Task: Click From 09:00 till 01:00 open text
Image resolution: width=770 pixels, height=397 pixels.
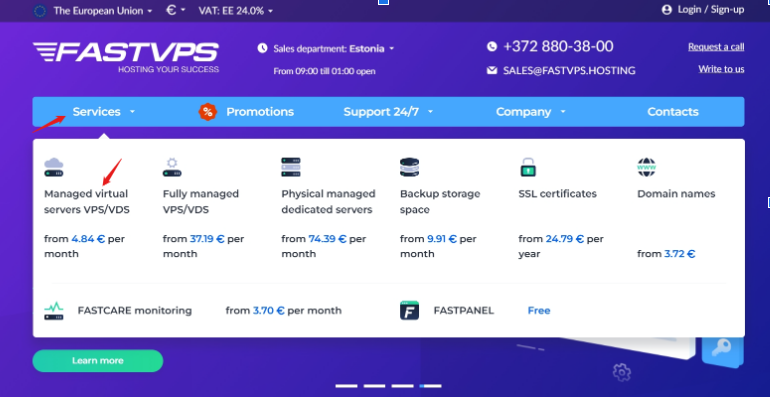Action: (x=324, y=71)
